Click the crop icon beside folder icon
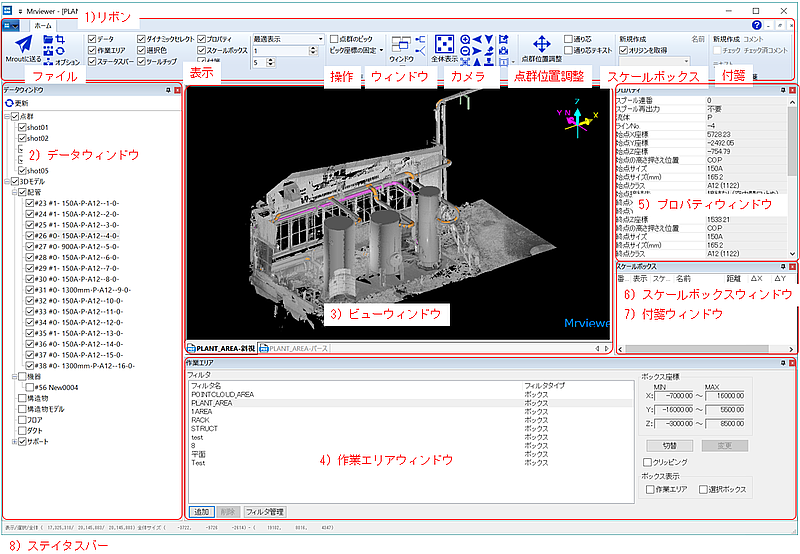The height and width of the screenshot is (554, 800). click(60, 39)
